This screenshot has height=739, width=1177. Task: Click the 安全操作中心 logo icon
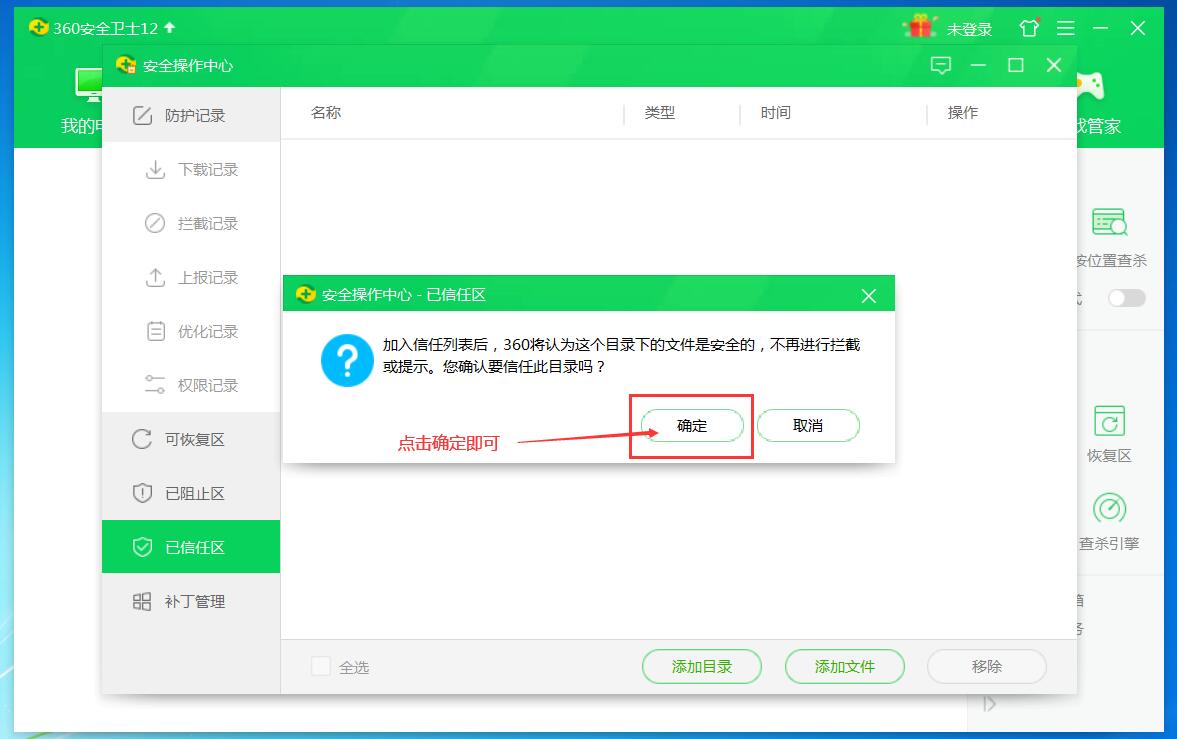(x=126, y=65)
